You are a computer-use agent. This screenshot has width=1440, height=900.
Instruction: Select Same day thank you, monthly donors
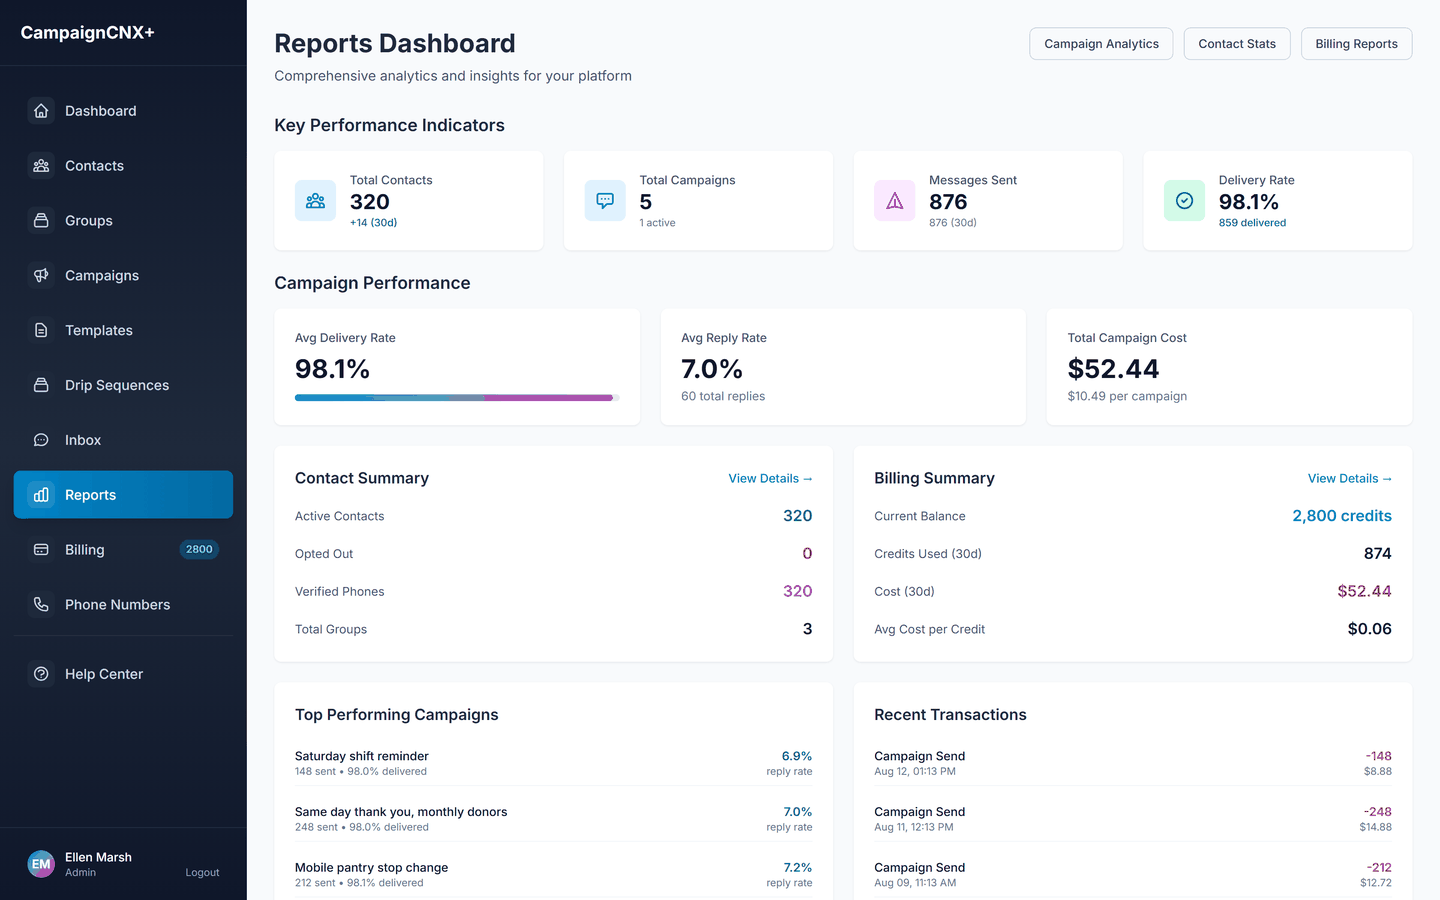click(x=553, y=819)
